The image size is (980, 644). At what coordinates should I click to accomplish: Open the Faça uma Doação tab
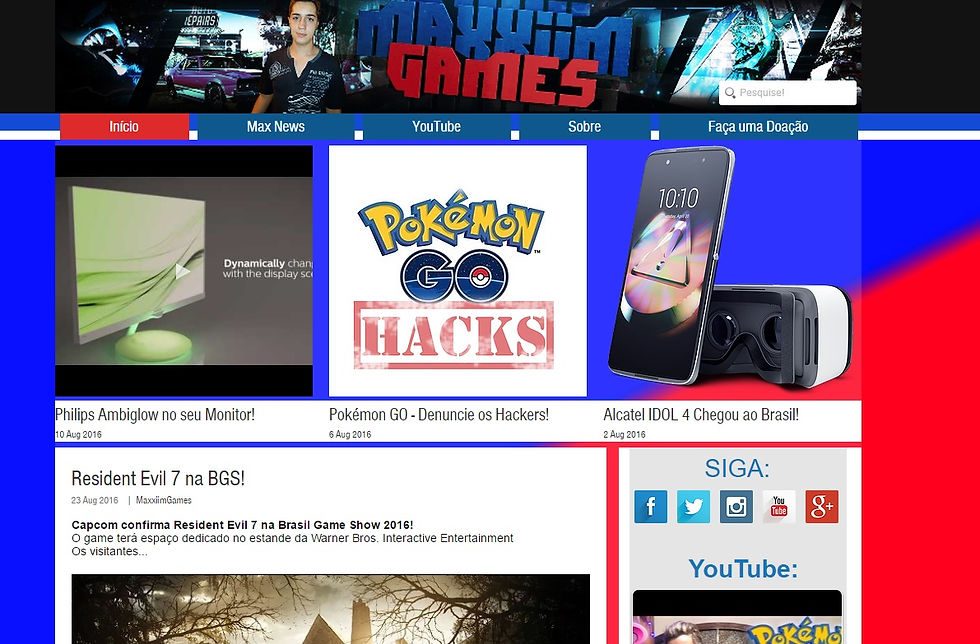coord(758,127)
